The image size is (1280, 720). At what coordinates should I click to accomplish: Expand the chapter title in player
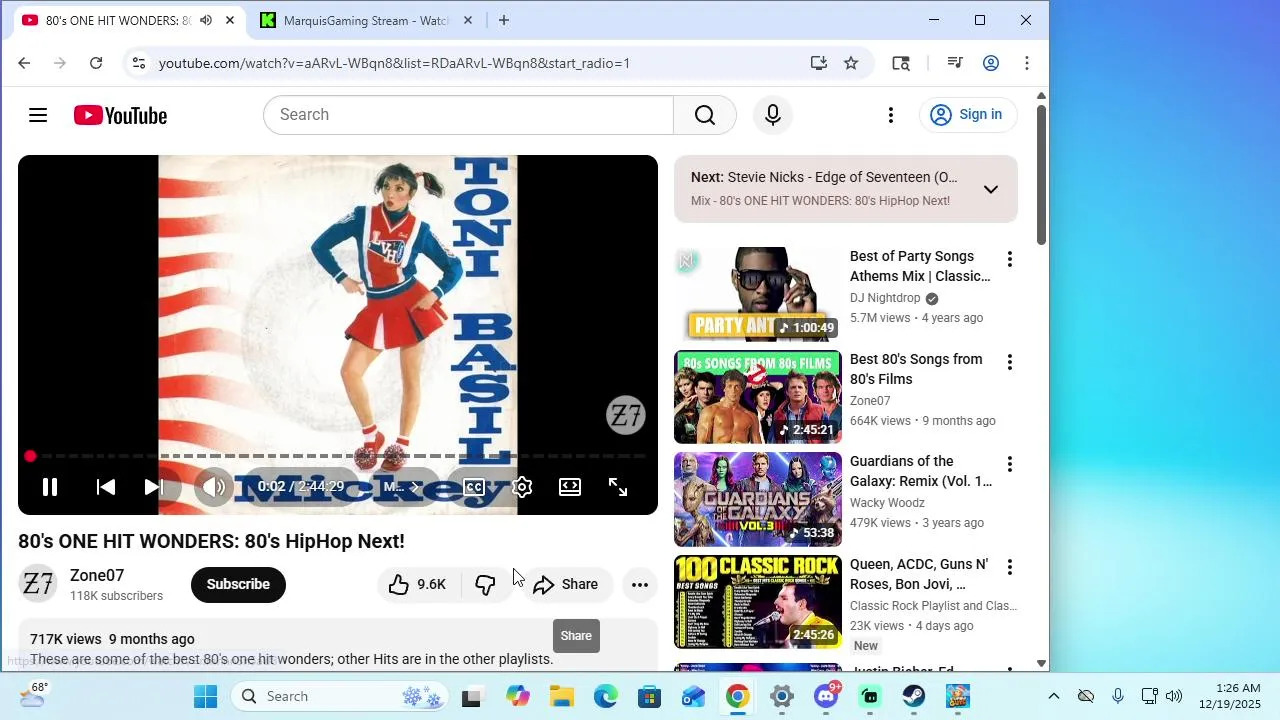point(401,487)
